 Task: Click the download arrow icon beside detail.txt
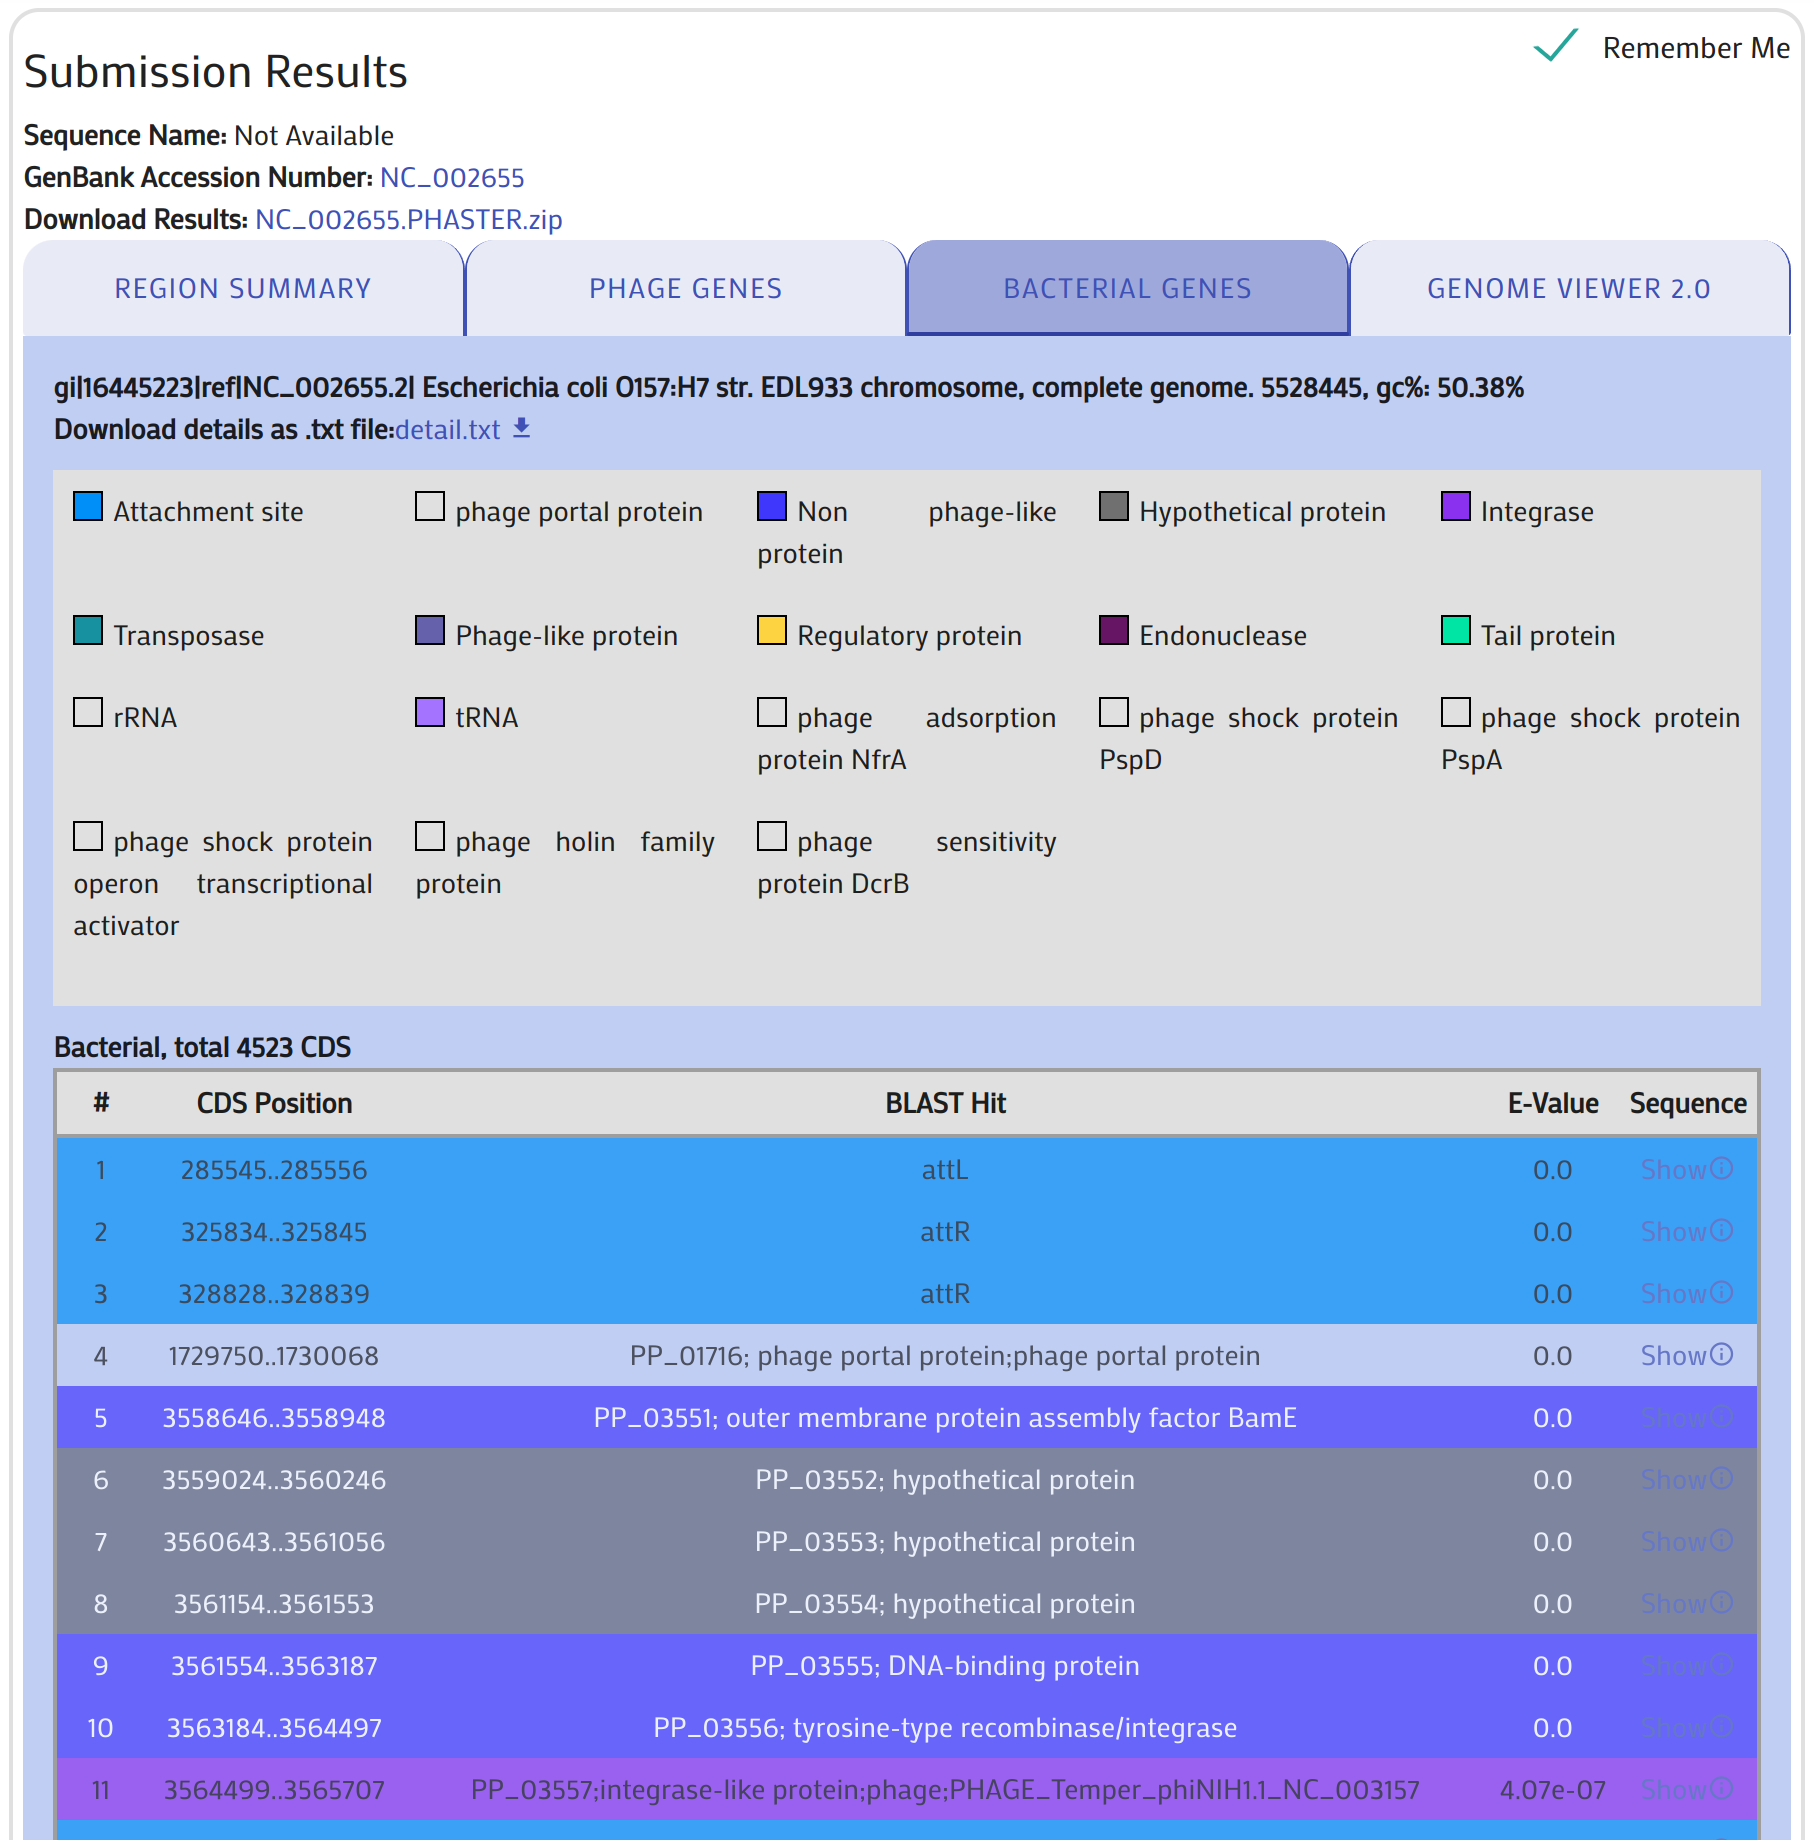[521, 428]
